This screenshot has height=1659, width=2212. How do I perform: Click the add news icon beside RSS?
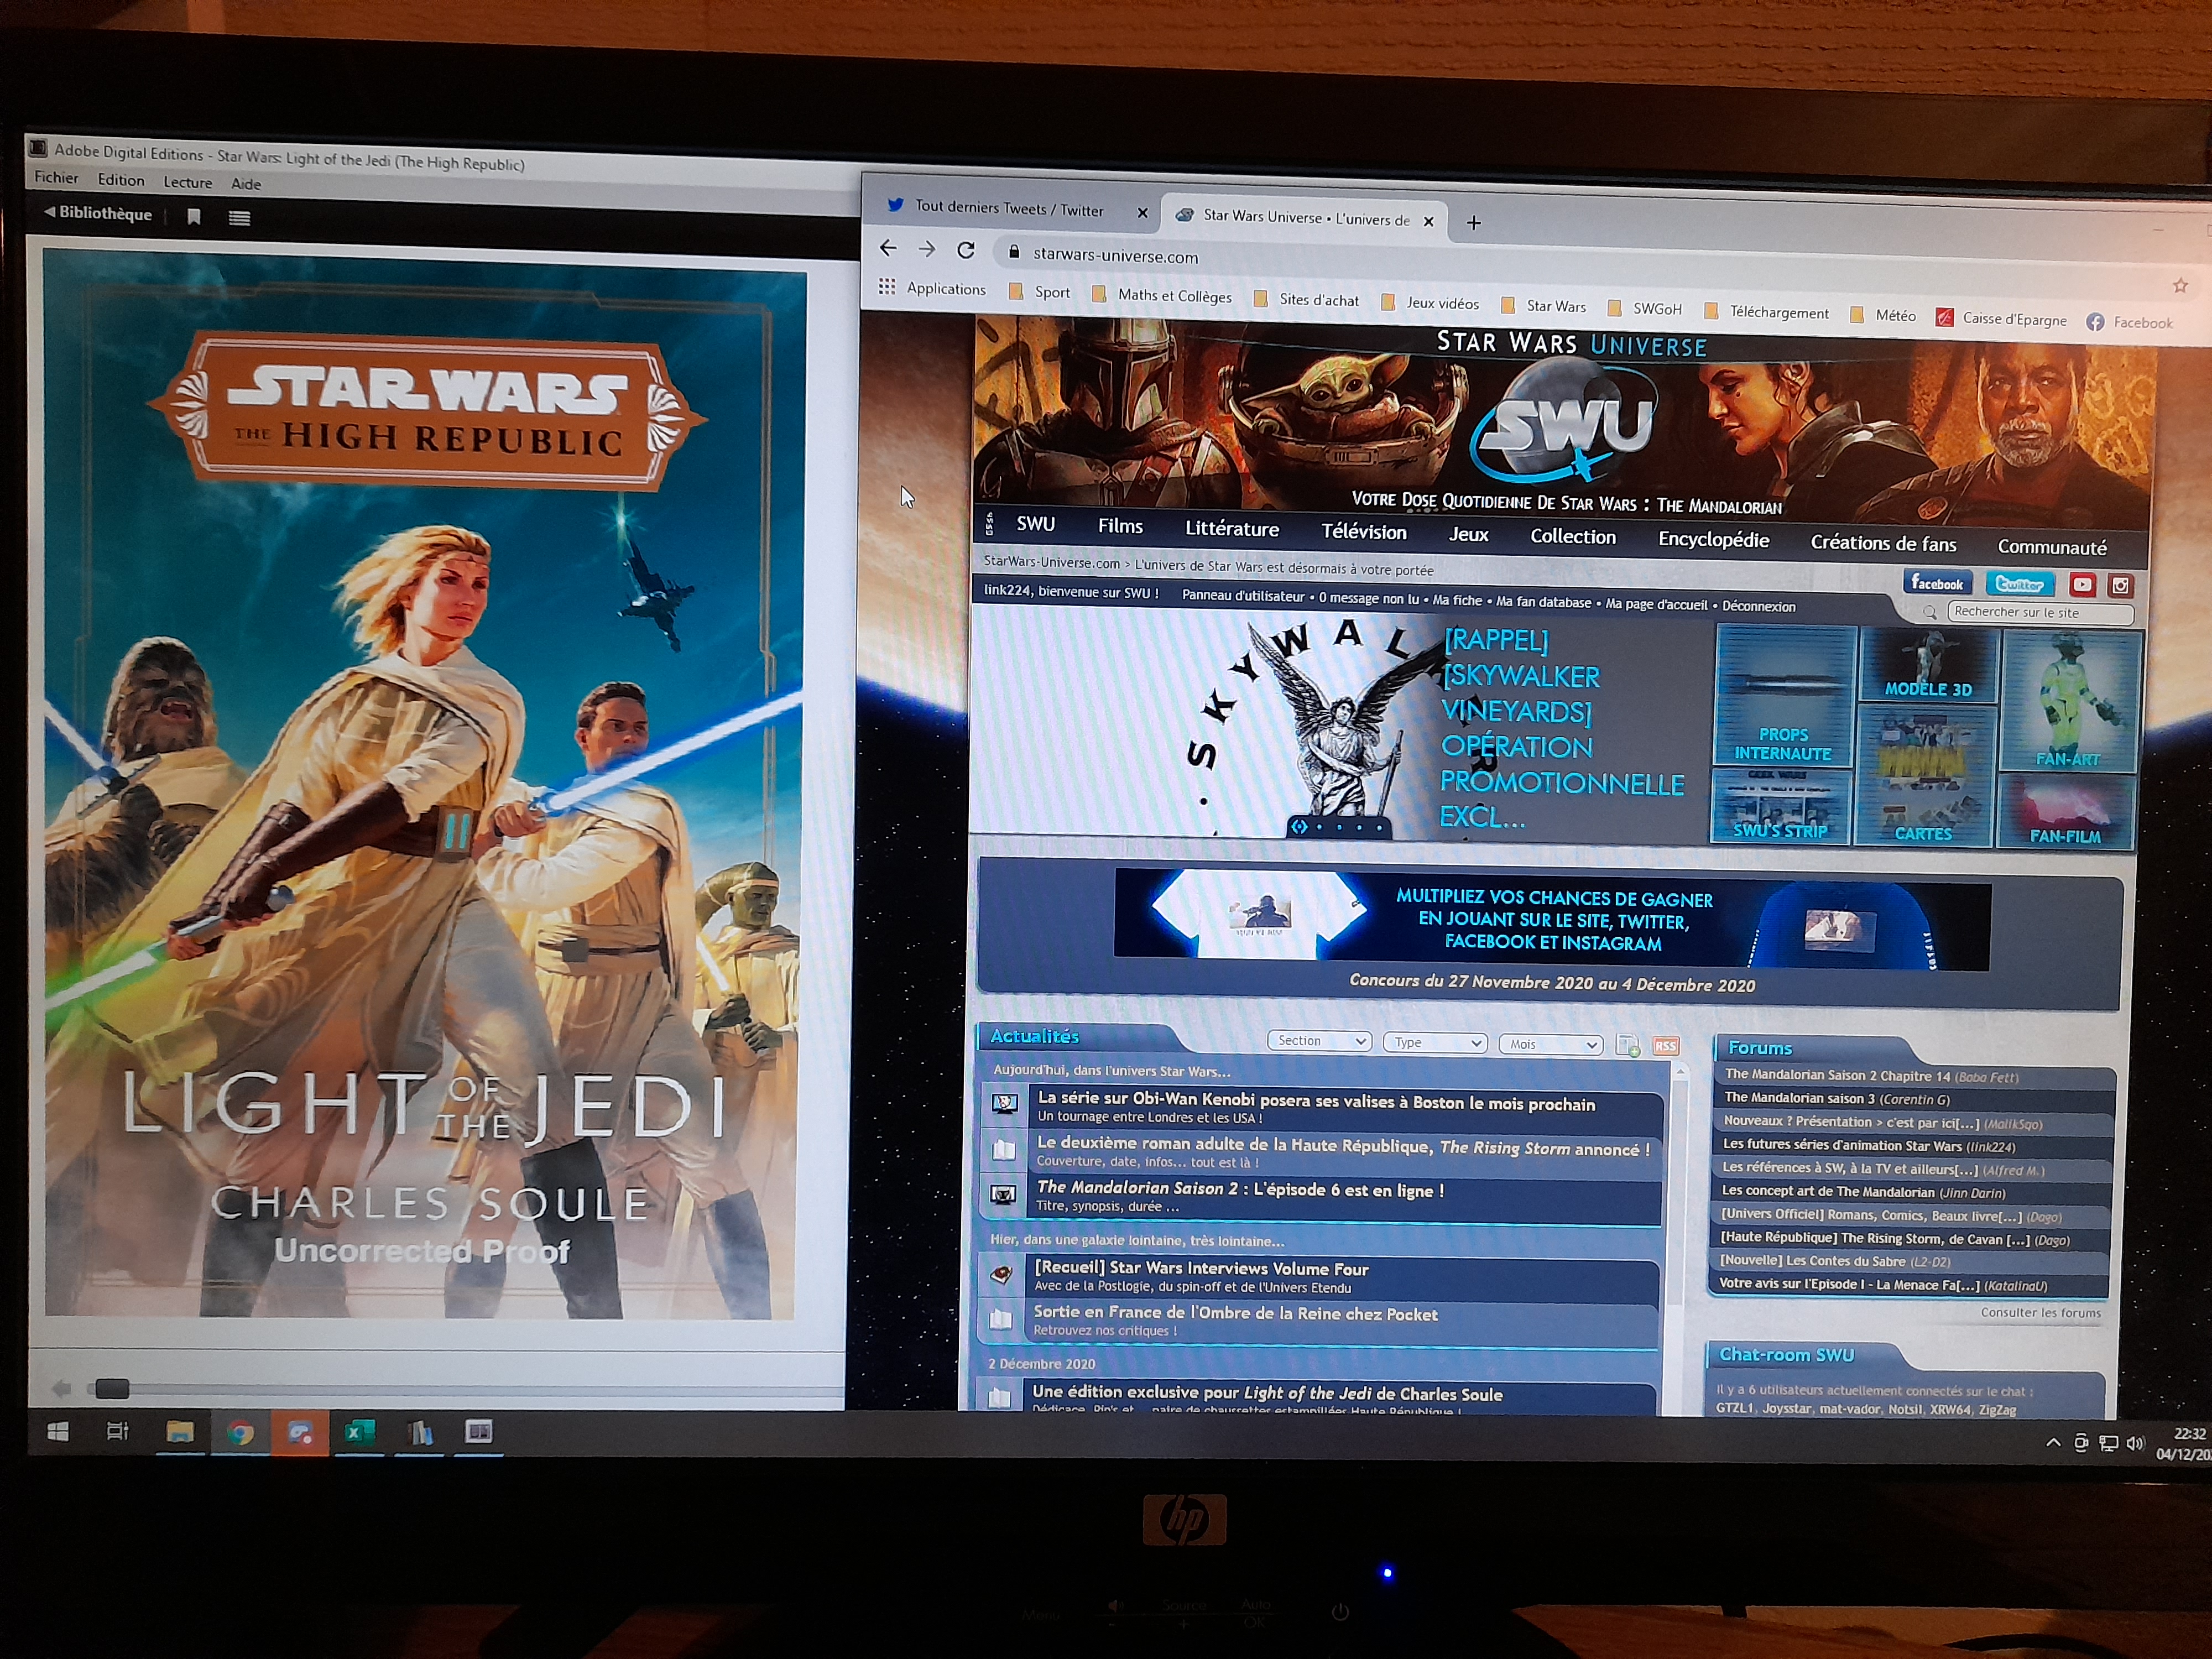(1628, 1046)
